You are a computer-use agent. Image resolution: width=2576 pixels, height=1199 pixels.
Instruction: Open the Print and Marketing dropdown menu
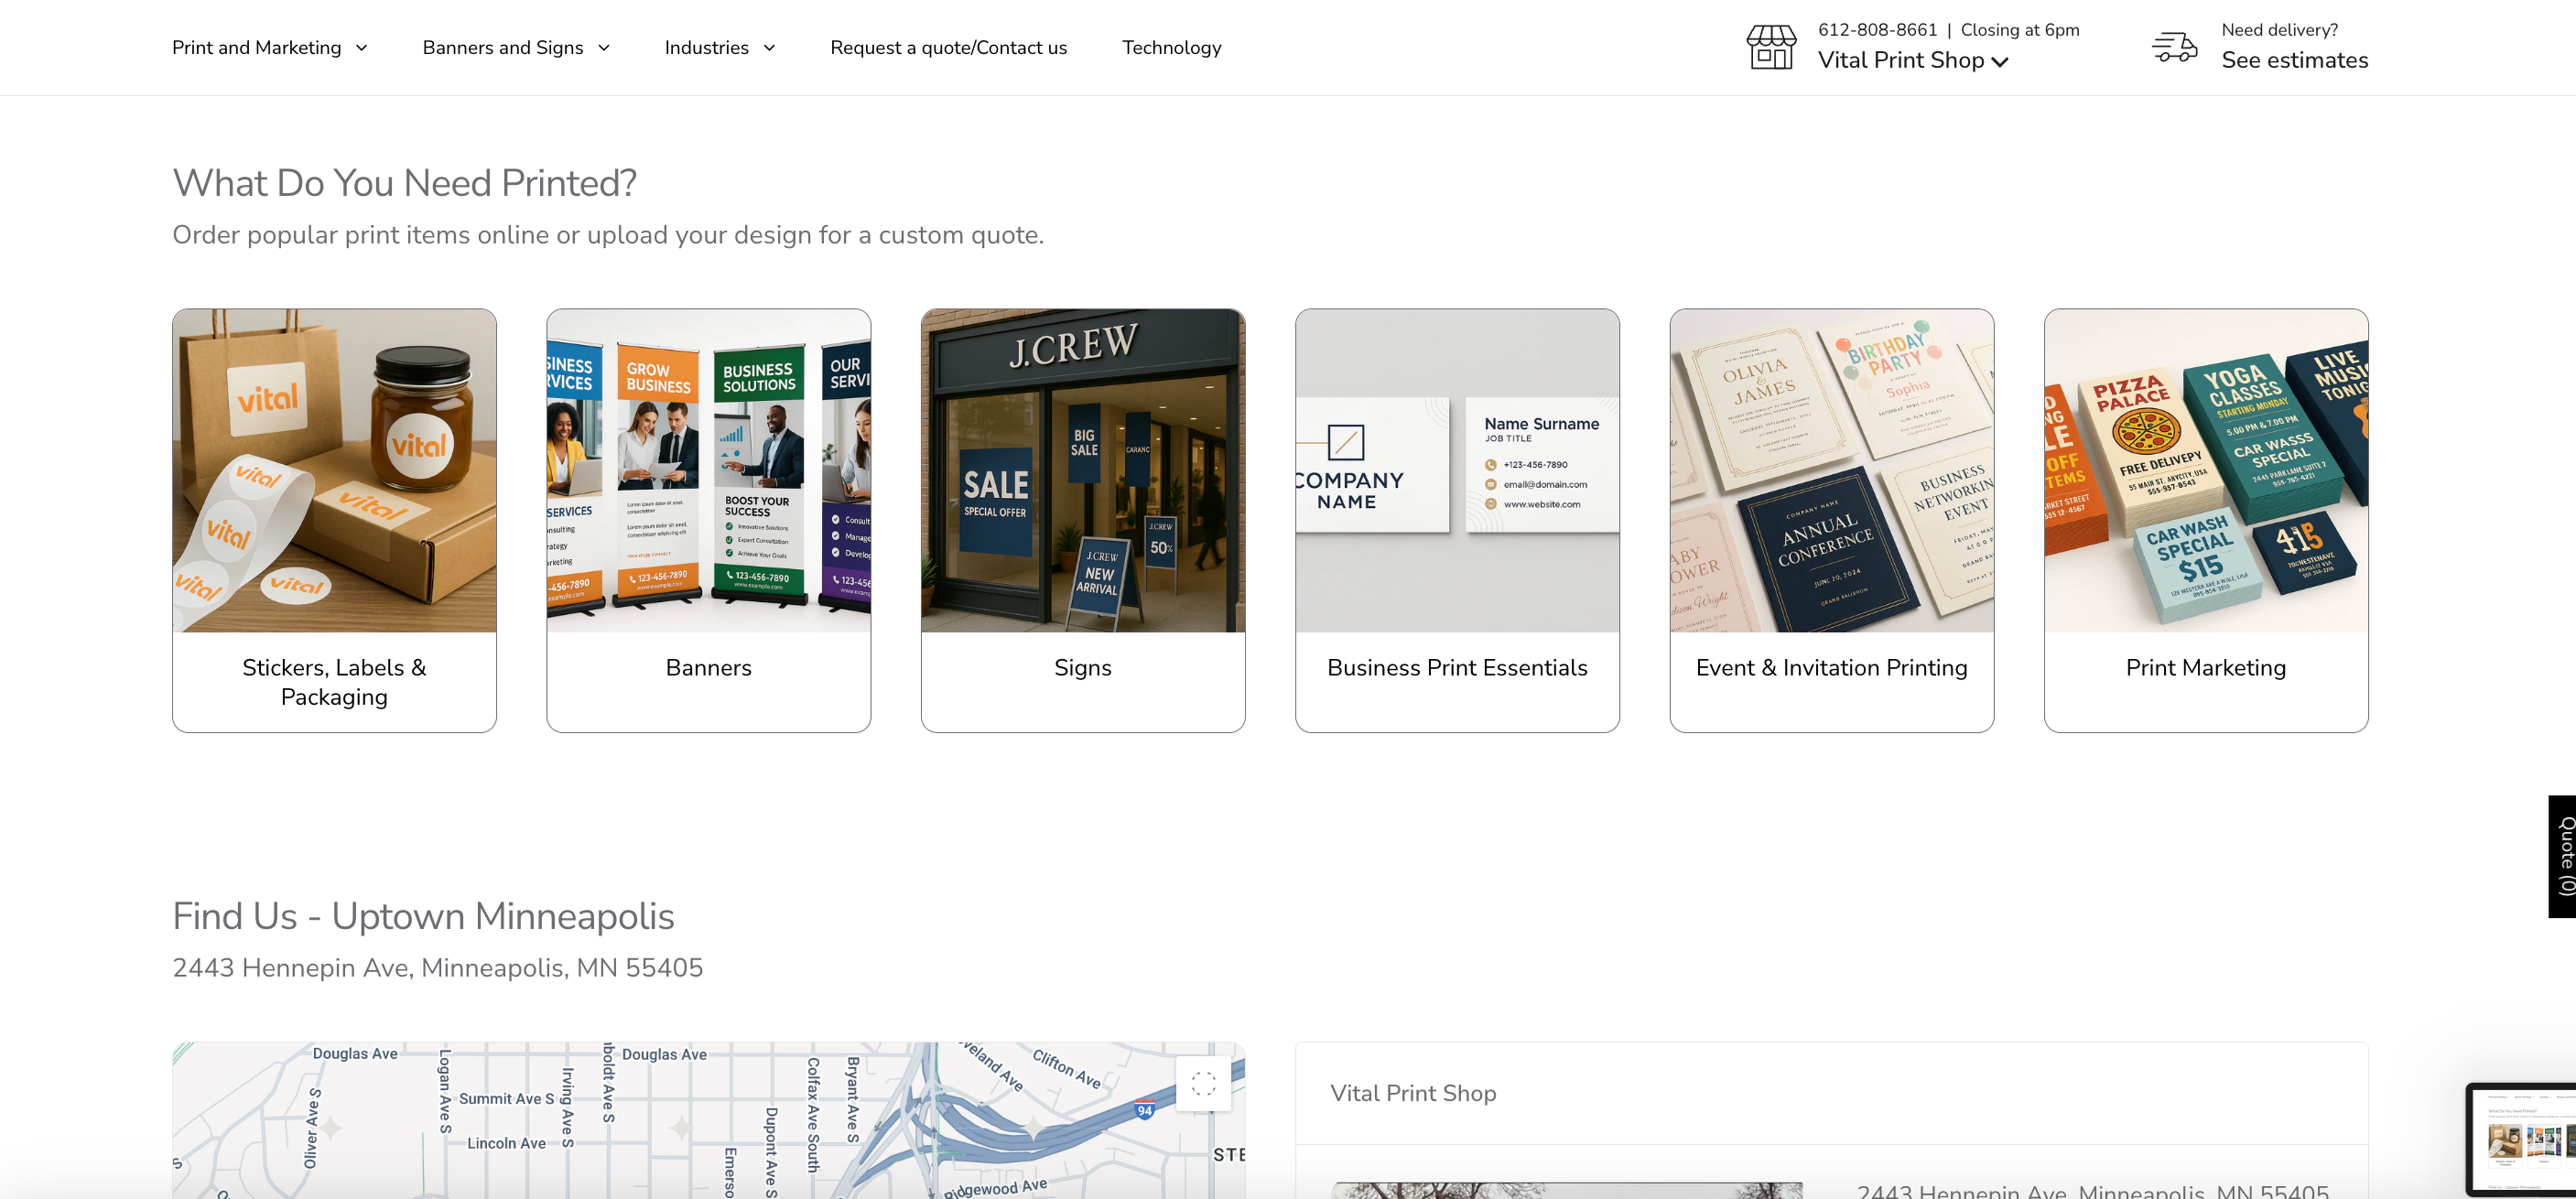(x=270, y=47)
